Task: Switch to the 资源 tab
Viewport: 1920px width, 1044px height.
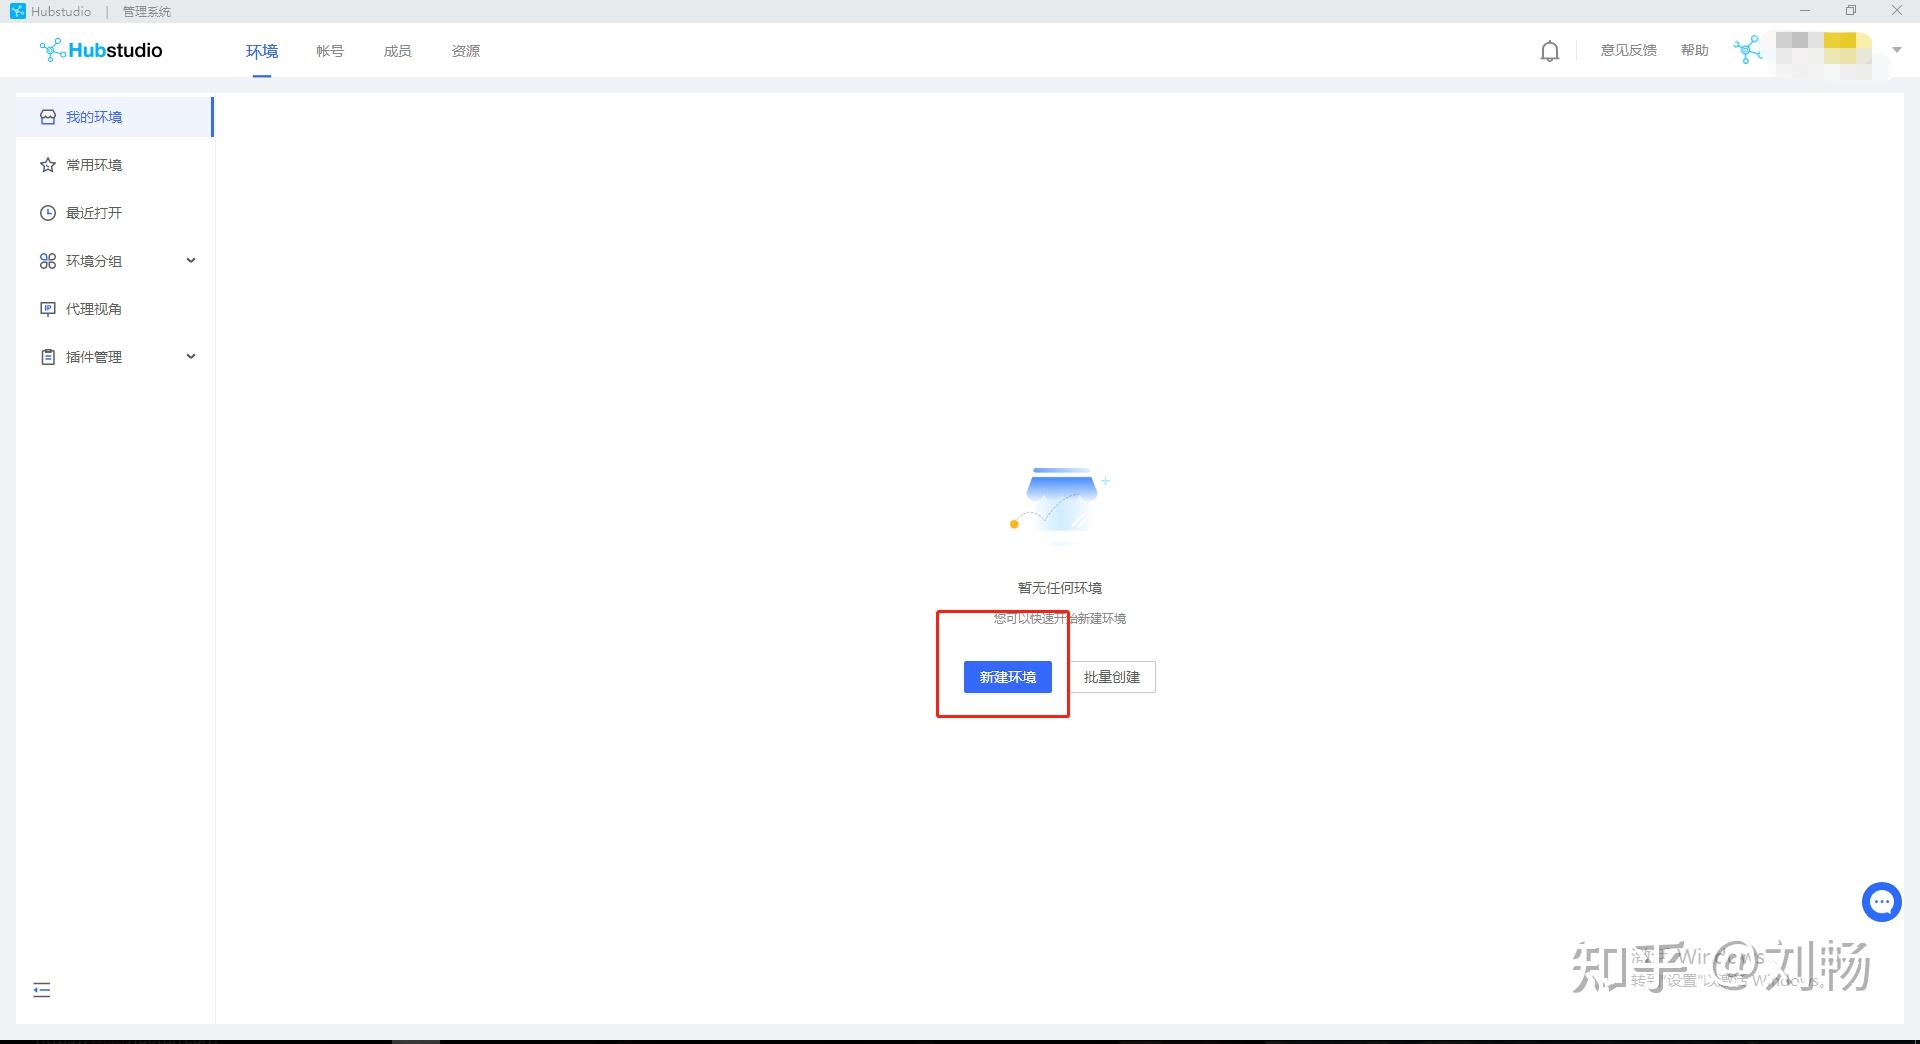Action: (x=466, y=51)
